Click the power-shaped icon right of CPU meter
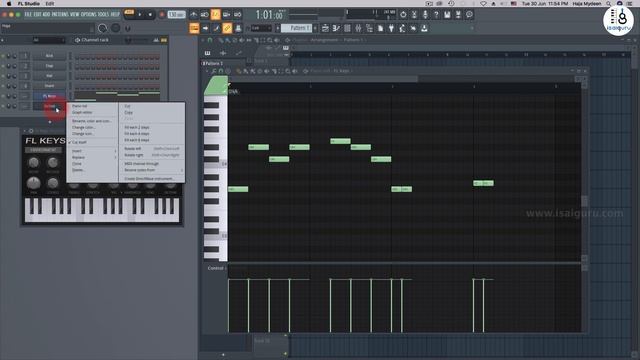640x360 pixels. pos(403,15)
